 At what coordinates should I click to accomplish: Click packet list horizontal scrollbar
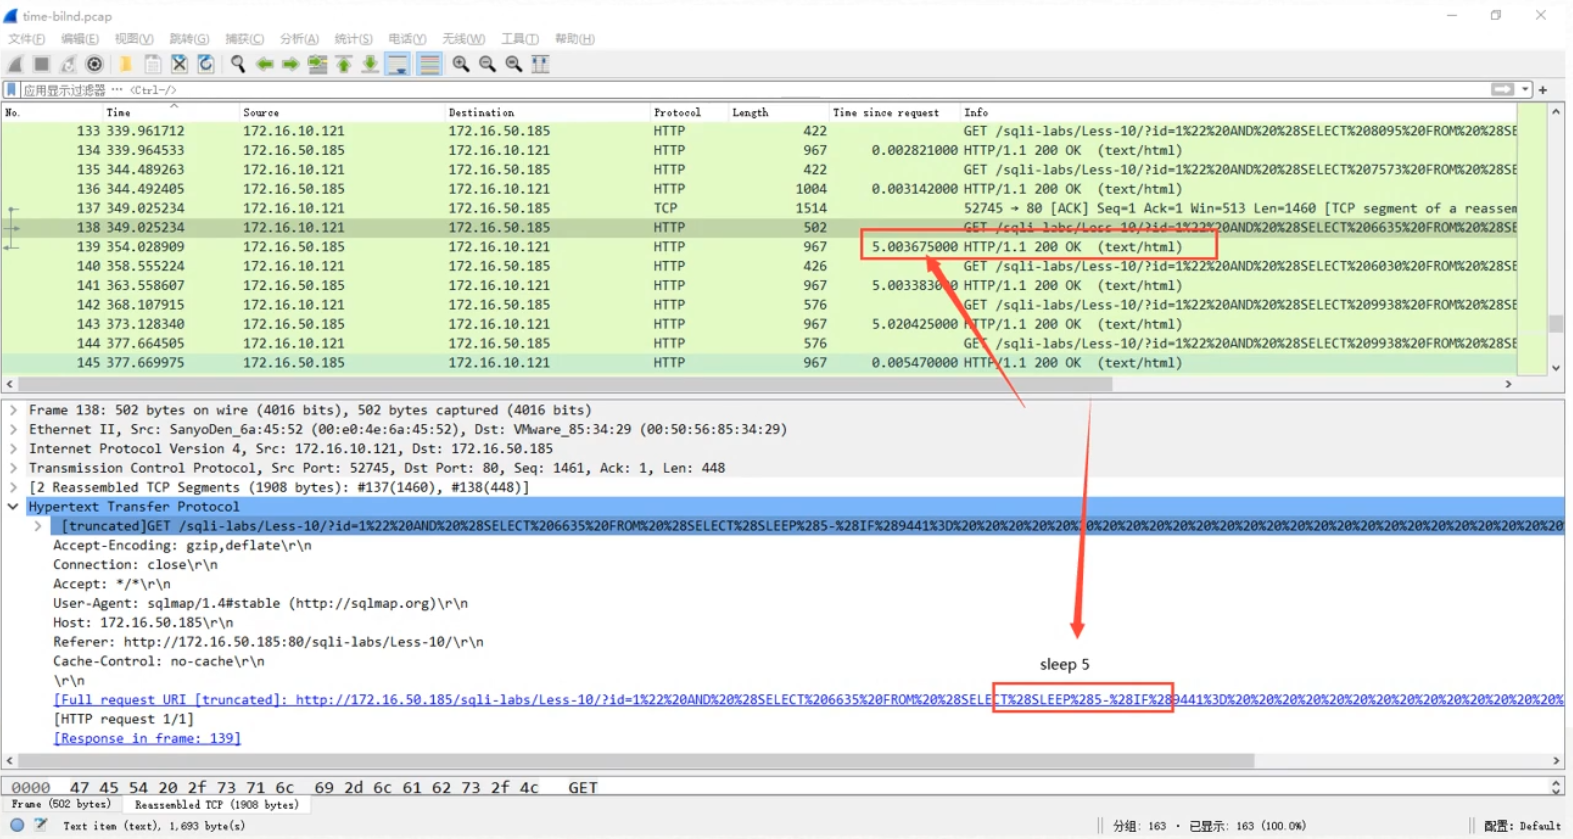coord(565,384)
